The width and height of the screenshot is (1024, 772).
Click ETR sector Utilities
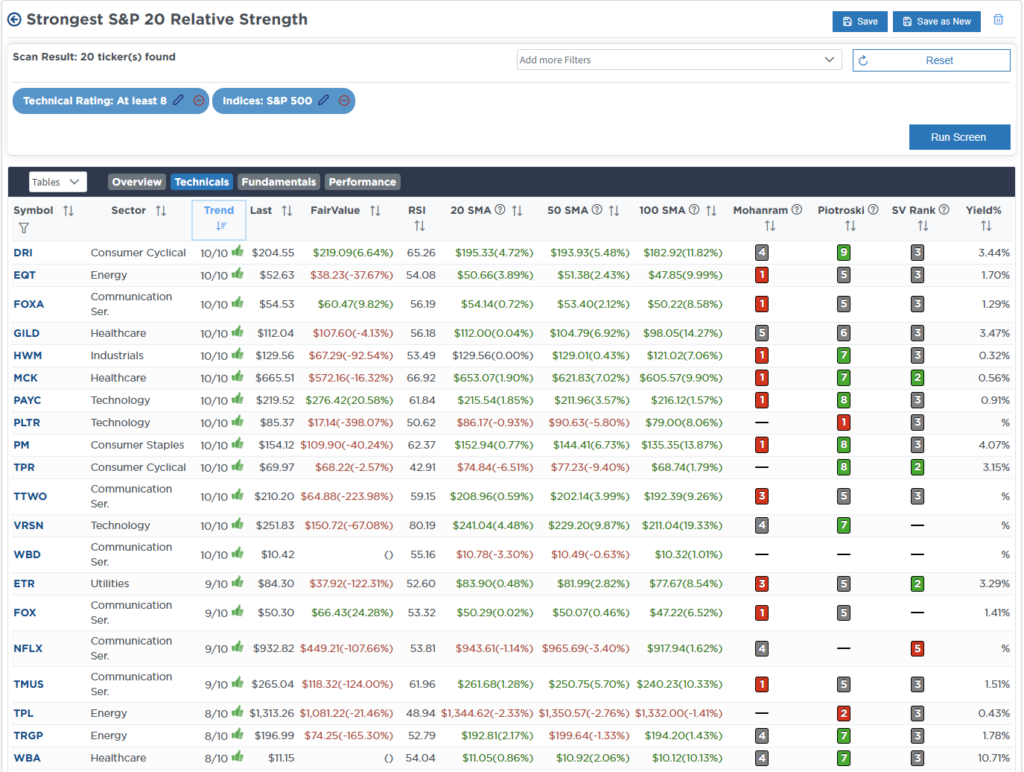[x=110, y=583]
